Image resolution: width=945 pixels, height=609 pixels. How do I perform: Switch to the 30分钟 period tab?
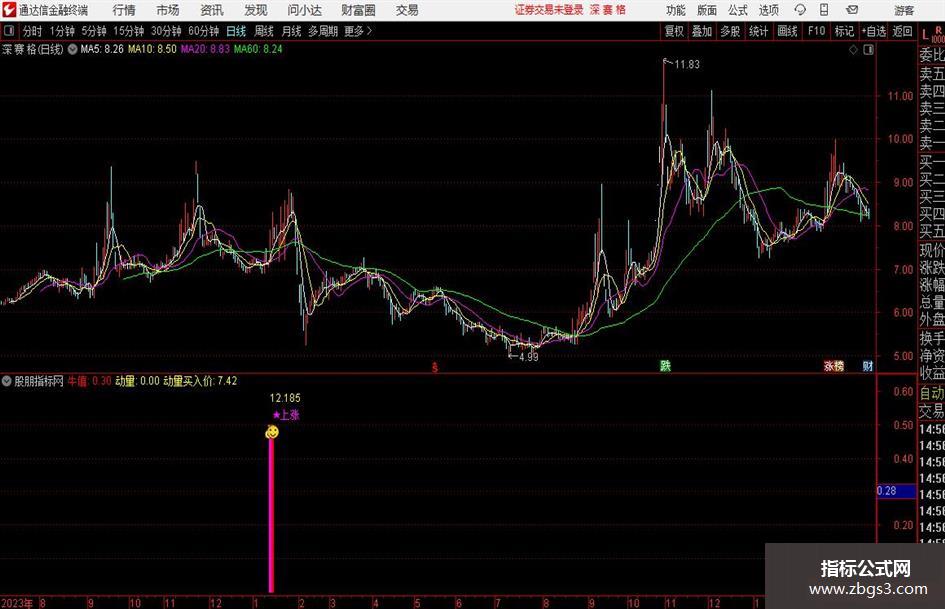[x=166, y=31]
